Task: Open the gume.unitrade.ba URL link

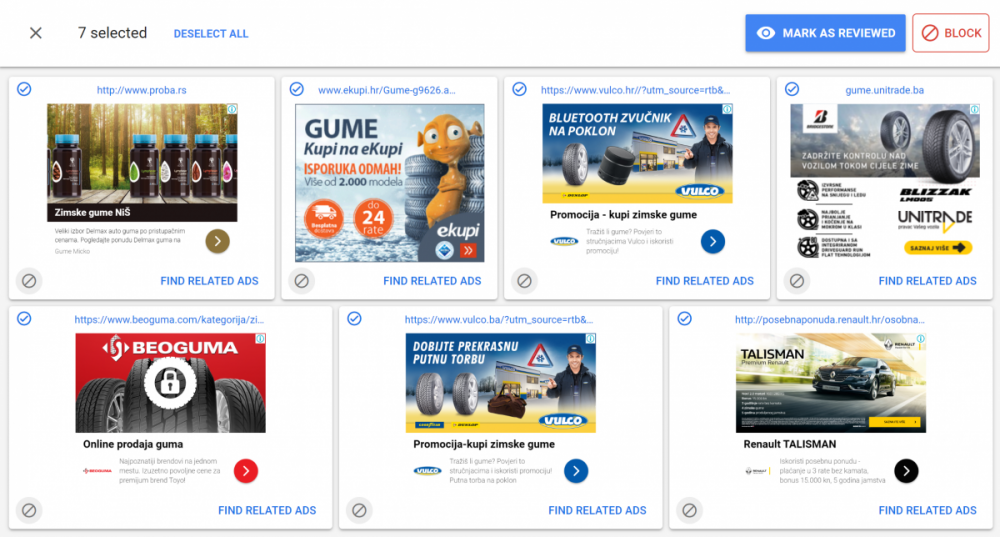Action: (885, 90)
